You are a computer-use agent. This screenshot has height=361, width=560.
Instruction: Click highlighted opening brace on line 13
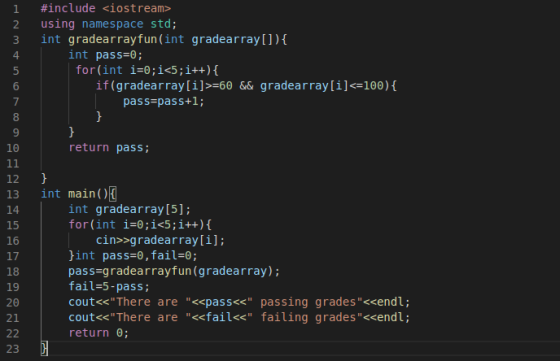(x=112, y=194)
